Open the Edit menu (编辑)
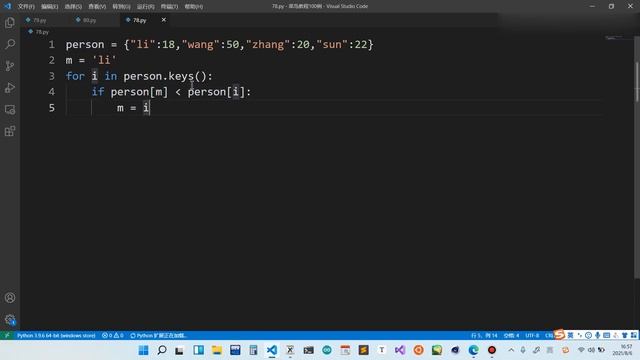Image resolution: width=640 pixels, height=360 pixels. click(x=50, y=7)
